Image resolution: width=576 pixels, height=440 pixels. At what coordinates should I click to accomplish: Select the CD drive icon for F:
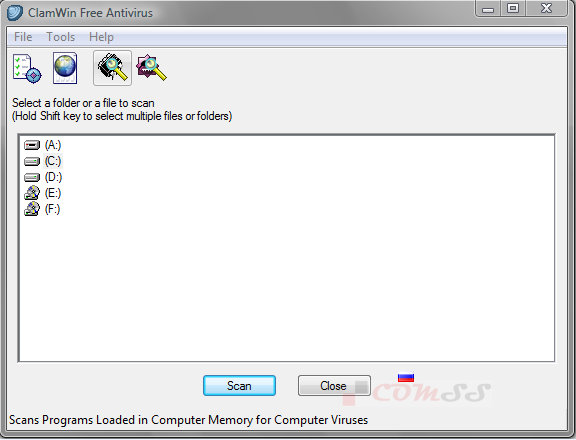click(x=32, y=209)
